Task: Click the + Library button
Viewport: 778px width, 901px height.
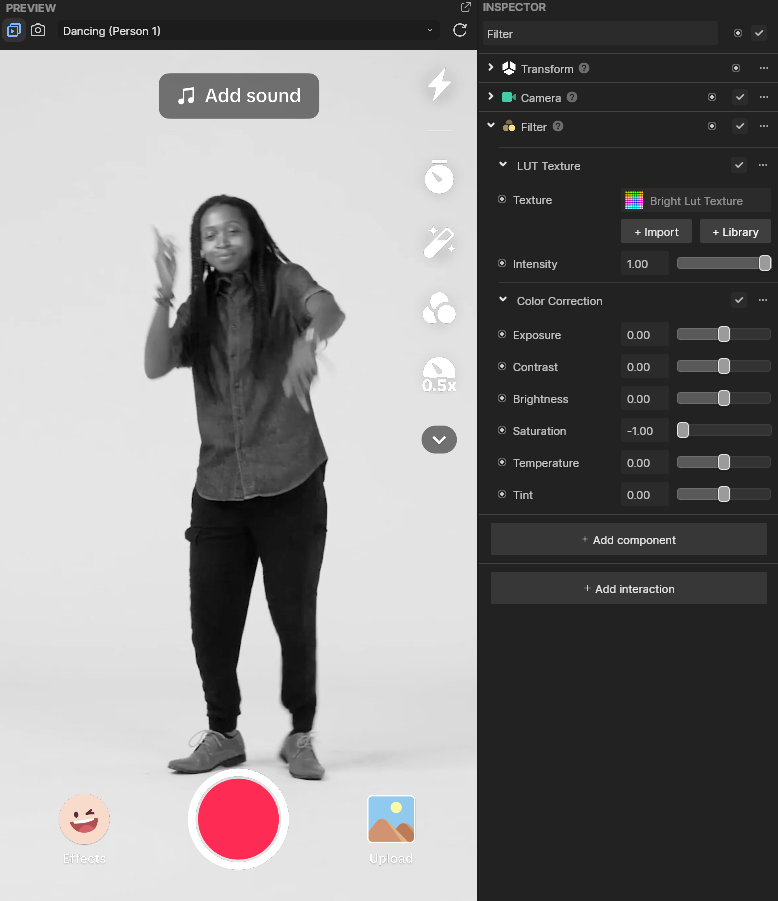Action: click(x=735, y=232)
